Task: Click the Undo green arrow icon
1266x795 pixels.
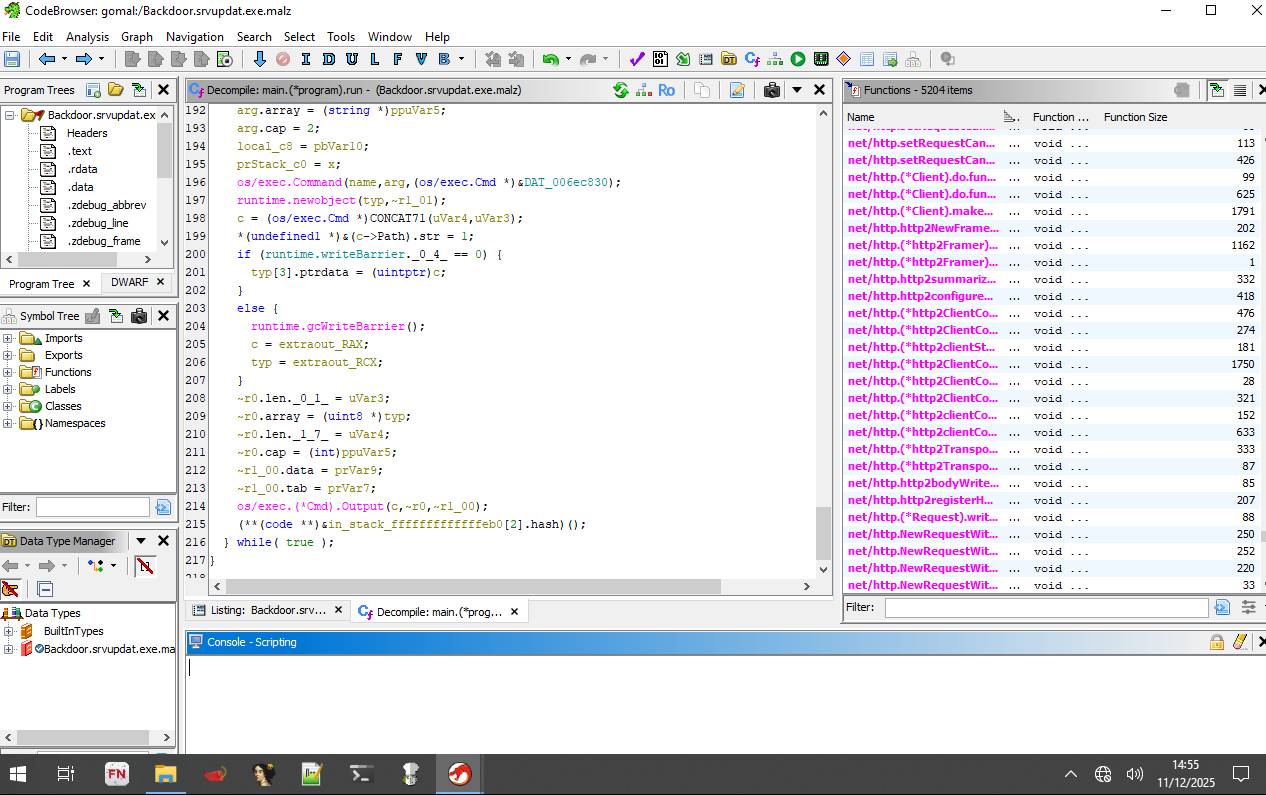Action: pos(550,59)
